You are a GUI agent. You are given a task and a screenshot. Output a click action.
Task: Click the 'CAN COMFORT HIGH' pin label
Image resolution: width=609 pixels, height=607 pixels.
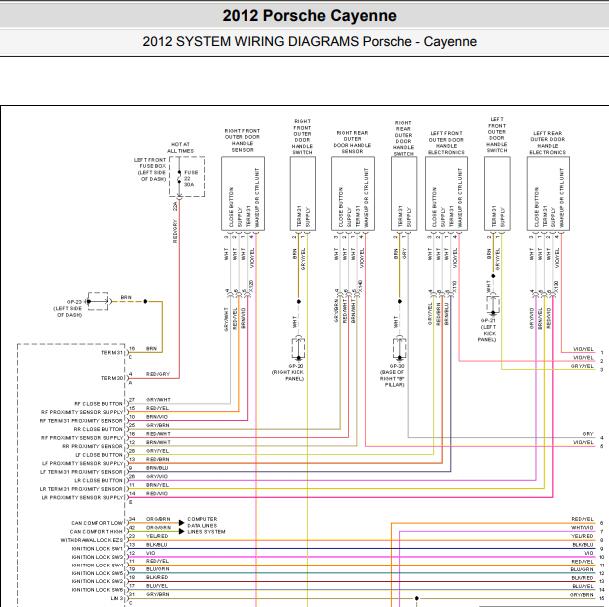[x=96, y=532]
